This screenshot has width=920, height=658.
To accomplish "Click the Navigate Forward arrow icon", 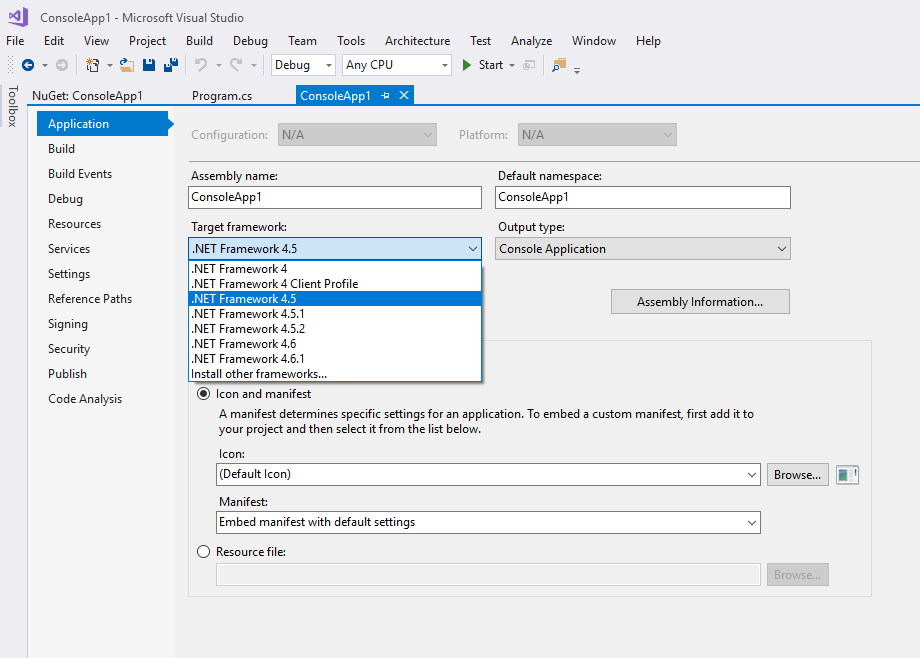I will [x=62, y=65].
